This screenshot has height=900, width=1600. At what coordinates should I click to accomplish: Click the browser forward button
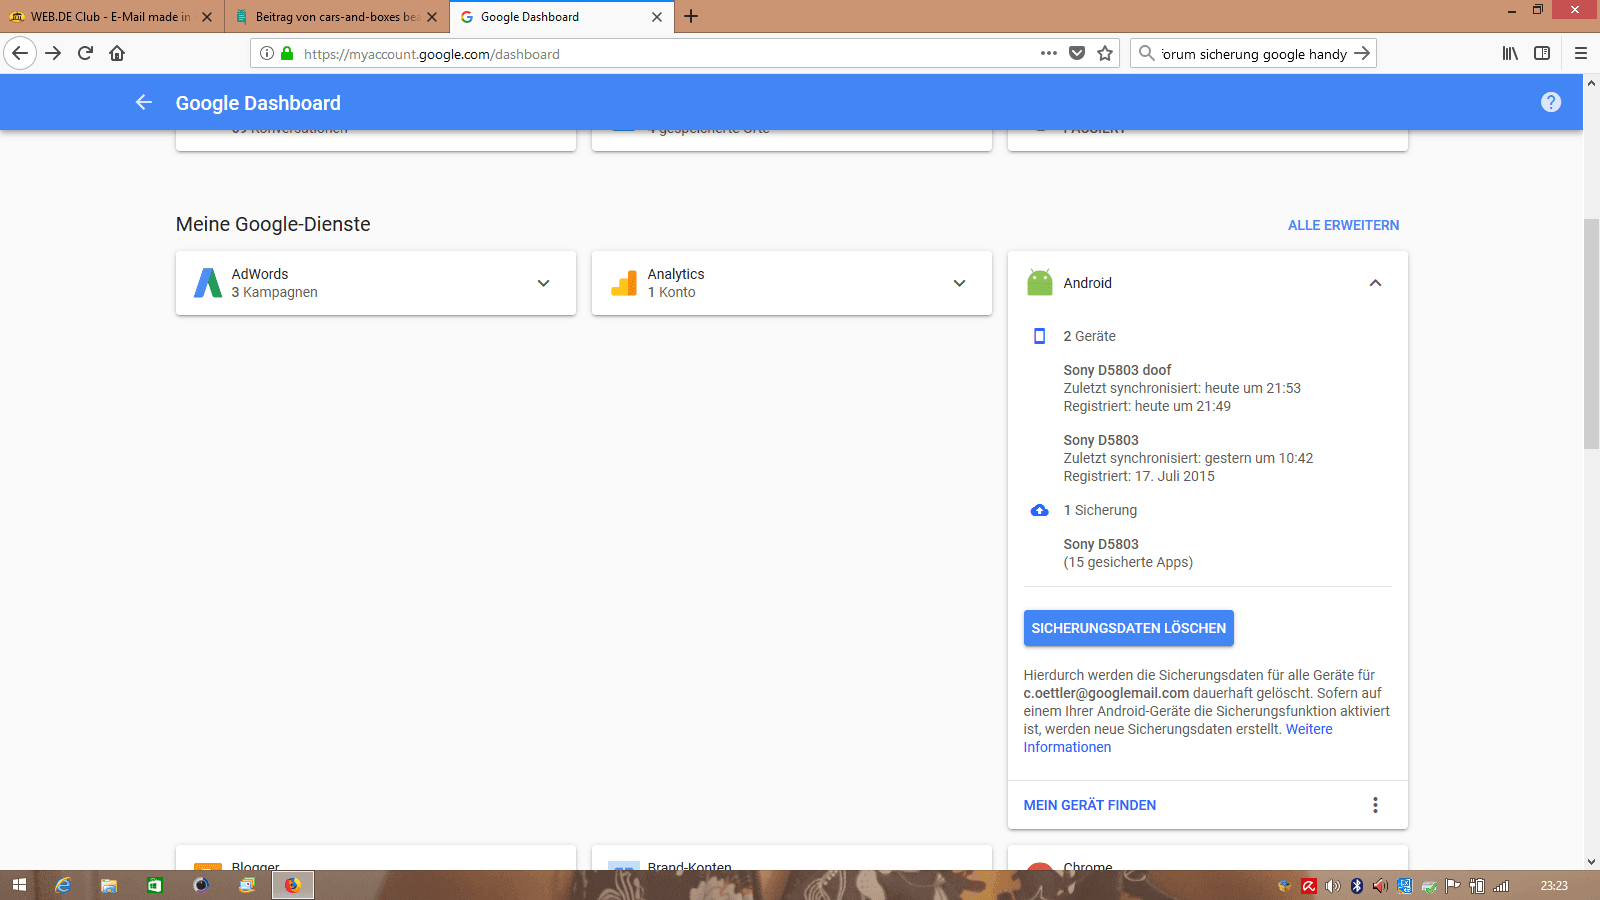pyautogui.click(x=53, y=53)
